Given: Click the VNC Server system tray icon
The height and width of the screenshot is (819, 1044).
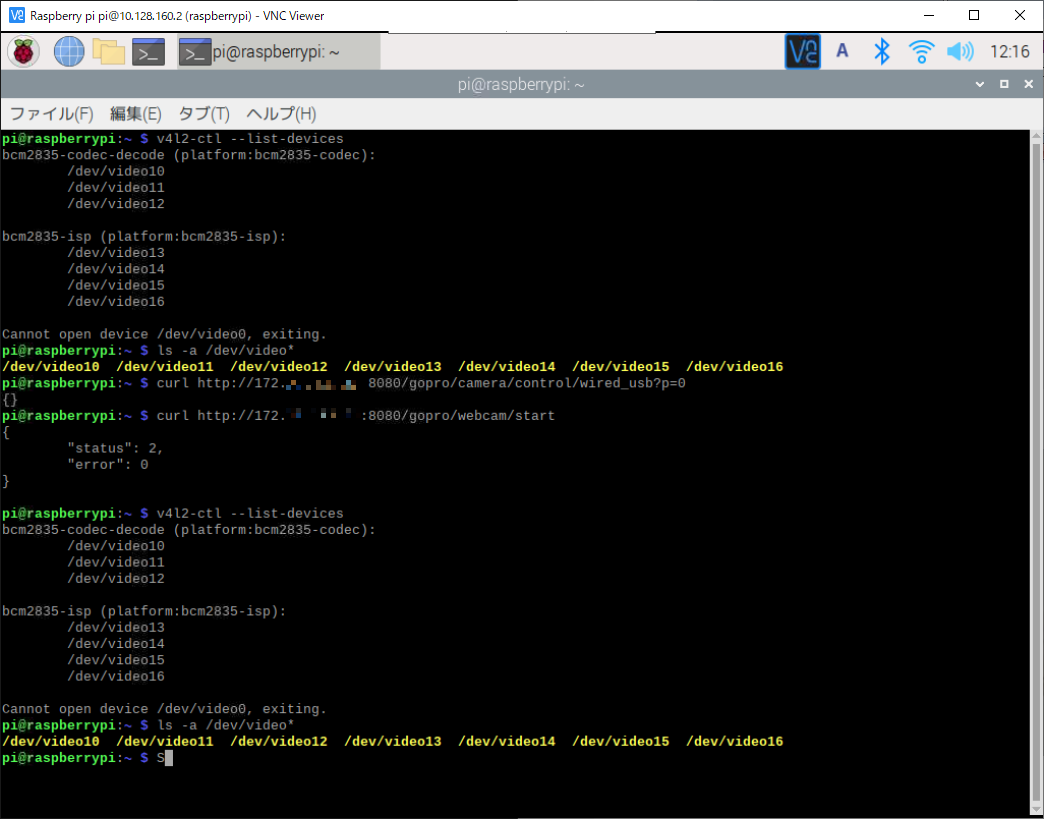Looking at the screenshot, I should click(802, 51).
